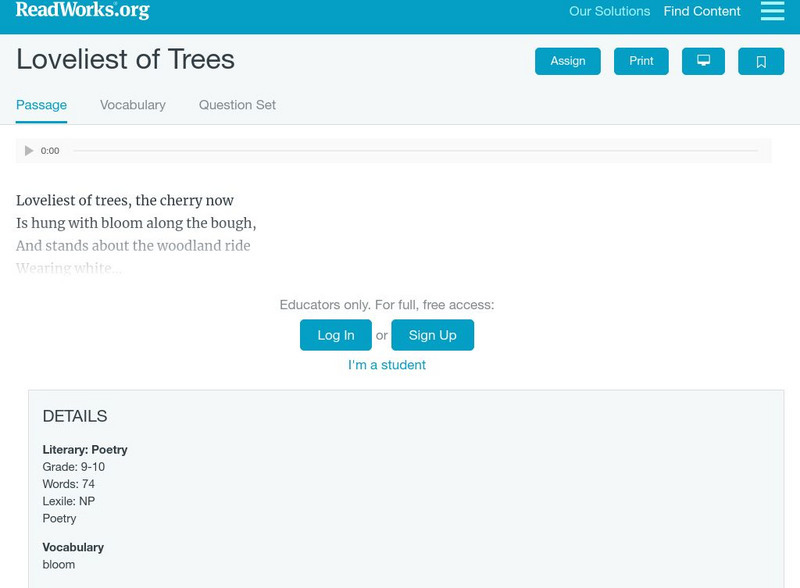Screen dimensions: 800x588
Task: Launch presentation mode via the monitor icon
Action: point(705,60)
